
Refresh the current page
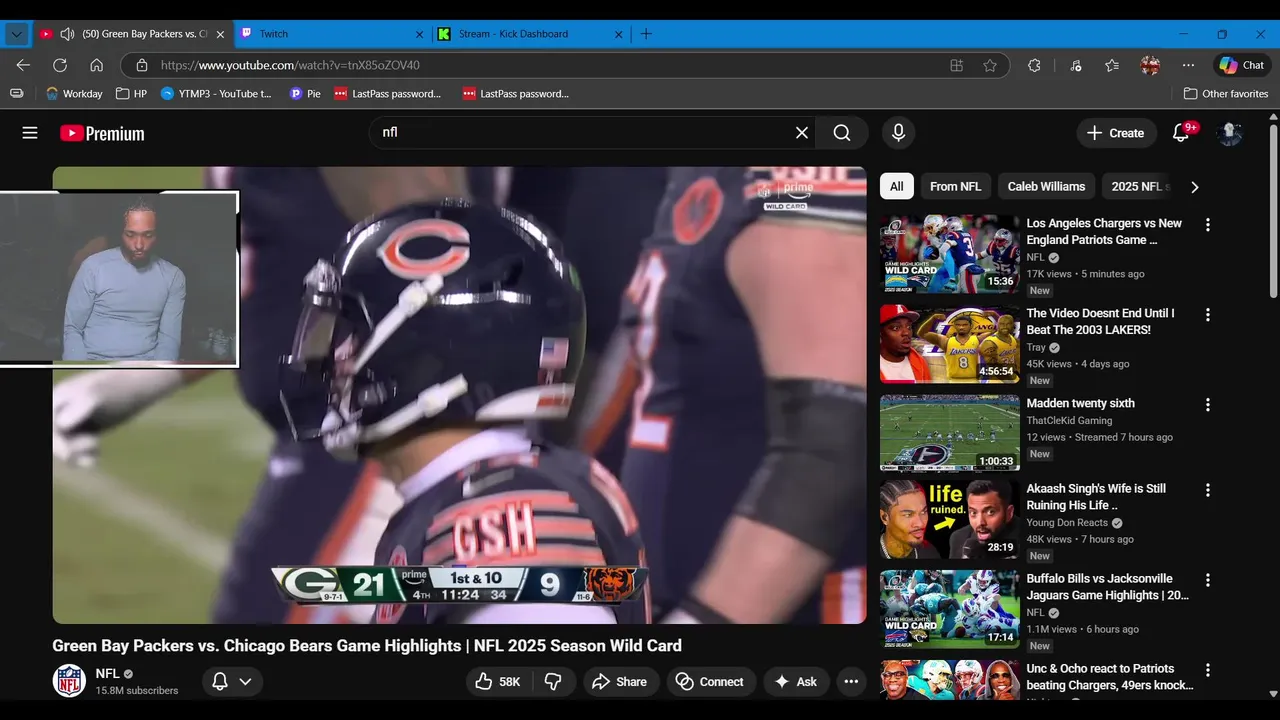tap(60, 65)
